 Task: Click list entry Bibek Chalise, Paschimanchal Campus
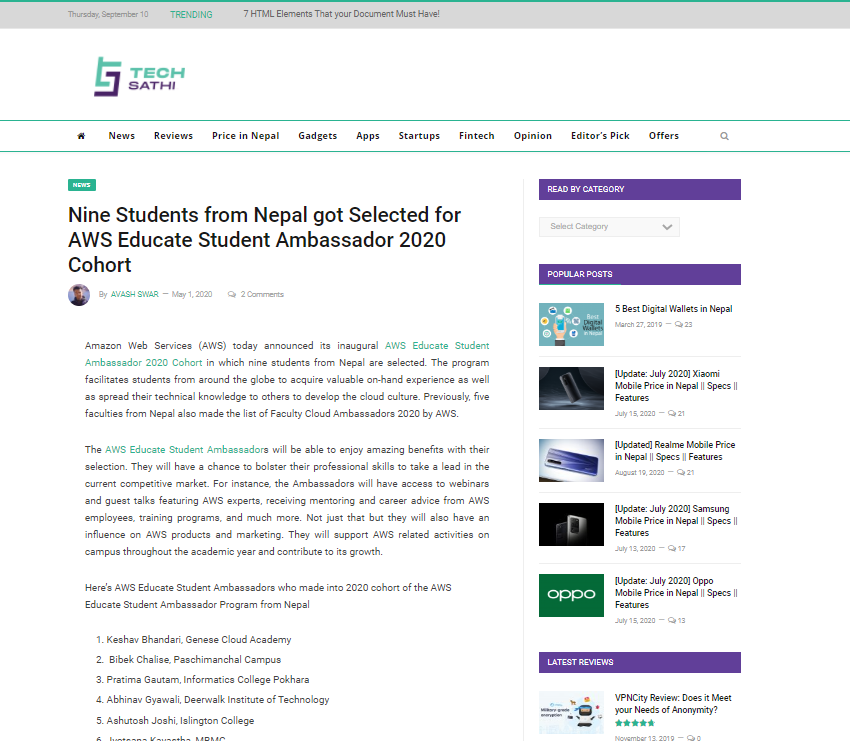click(x=195, y=660)
